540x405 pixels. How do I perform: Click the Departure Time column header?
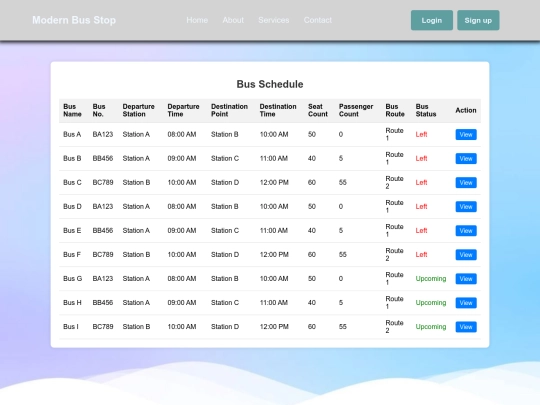coord(183,110)
